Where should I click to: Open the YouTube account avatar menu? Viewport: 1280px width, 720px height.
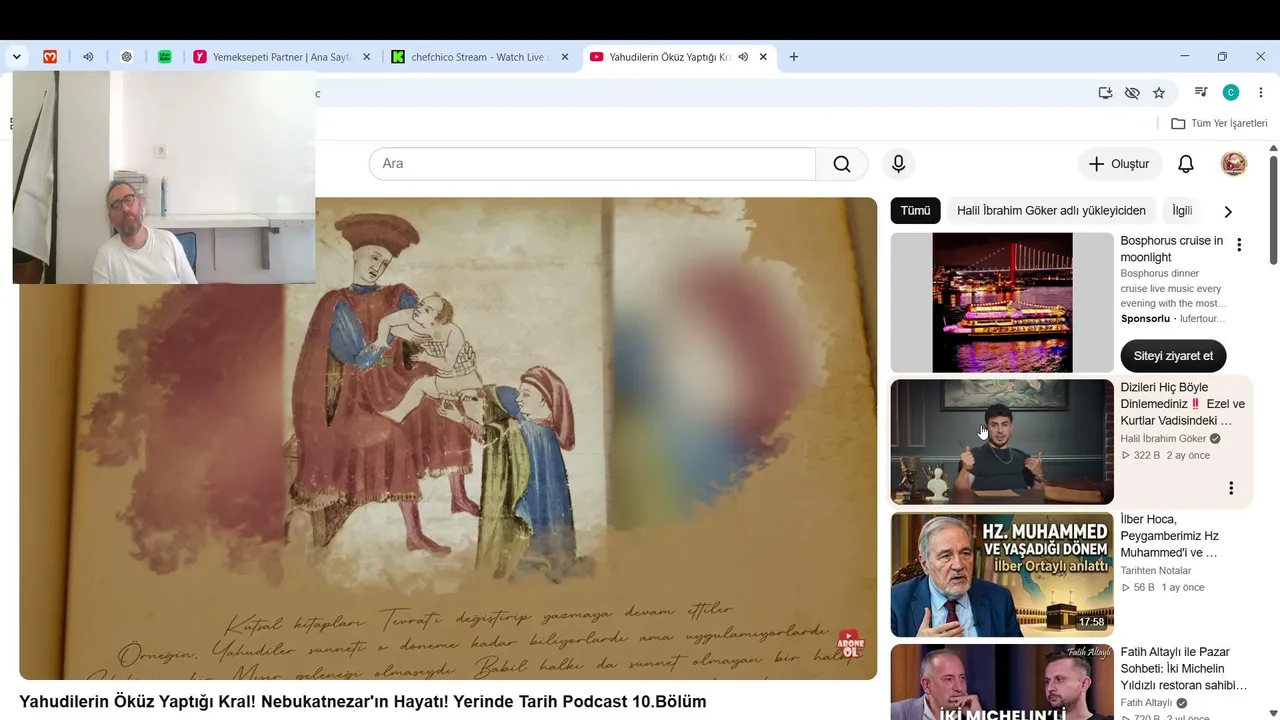[1234, 164]
